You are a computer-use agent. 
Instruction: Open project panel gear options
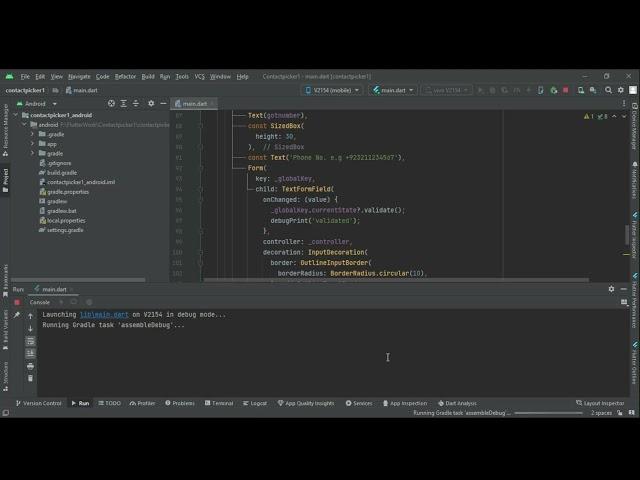(x=151, y=104)
